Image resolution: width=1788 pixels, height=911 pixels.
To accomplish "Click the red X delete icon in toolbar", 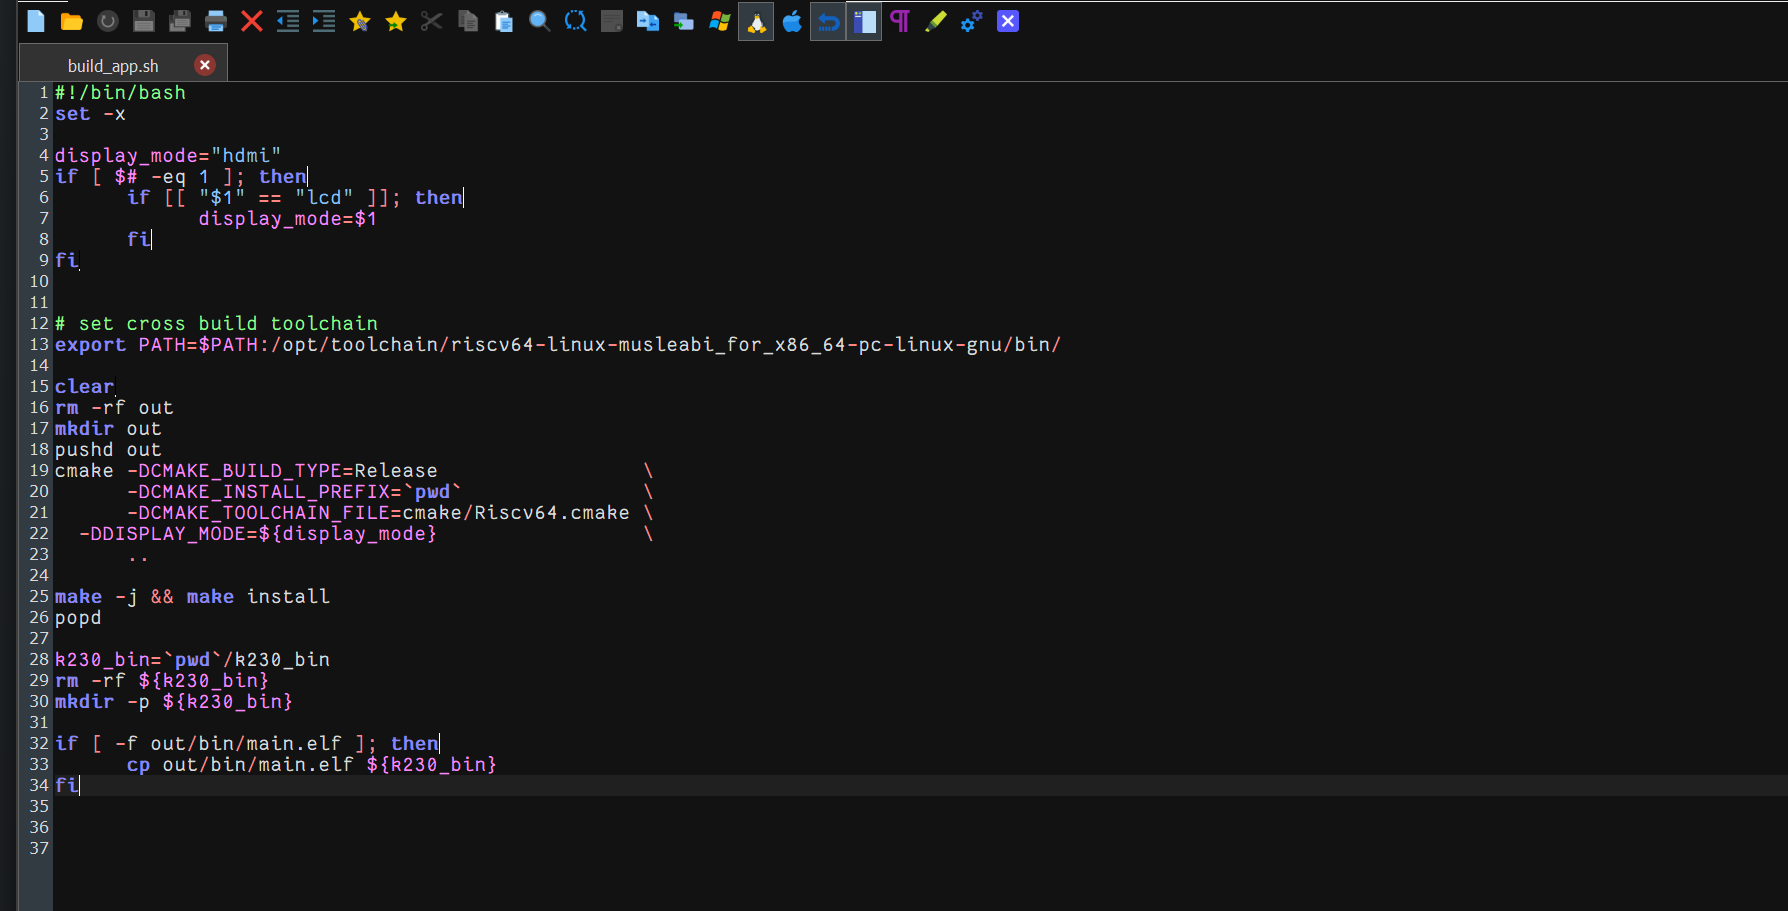I will [252, 21].
